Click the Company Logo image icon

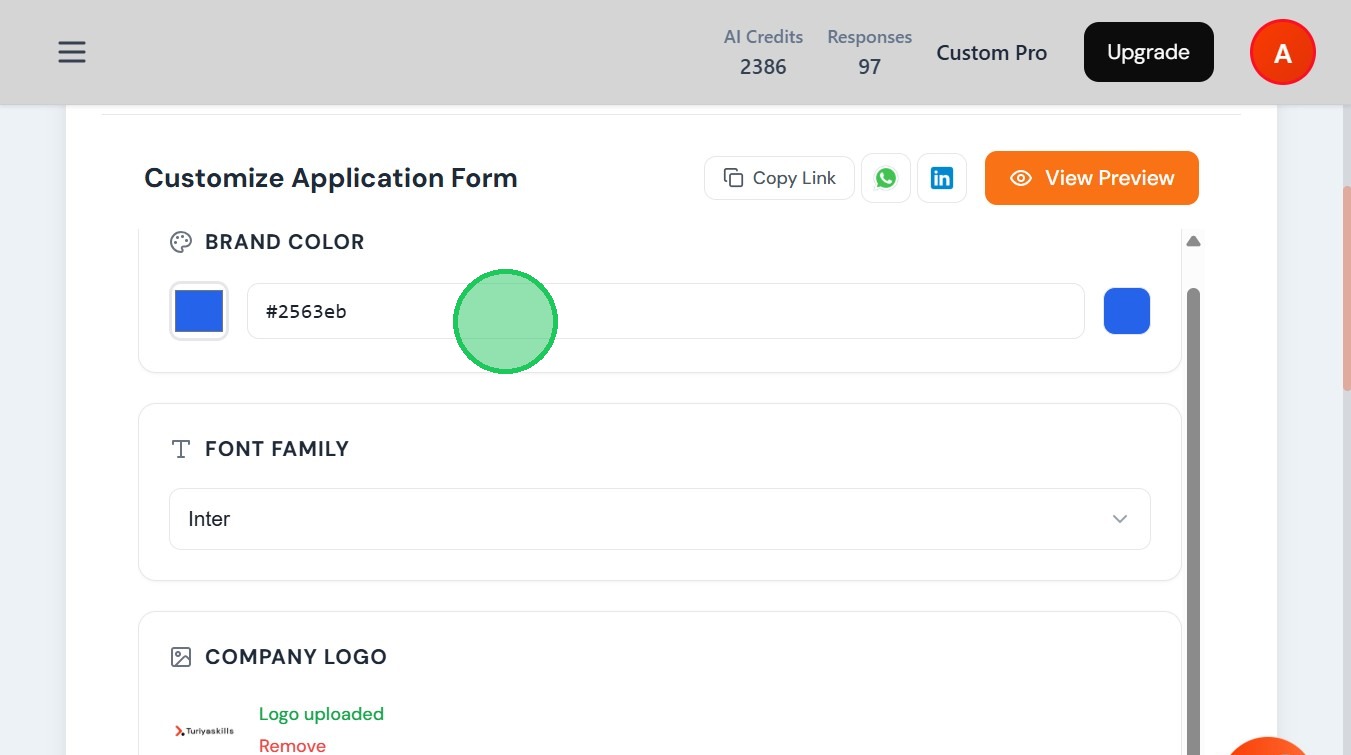(181, 657)
